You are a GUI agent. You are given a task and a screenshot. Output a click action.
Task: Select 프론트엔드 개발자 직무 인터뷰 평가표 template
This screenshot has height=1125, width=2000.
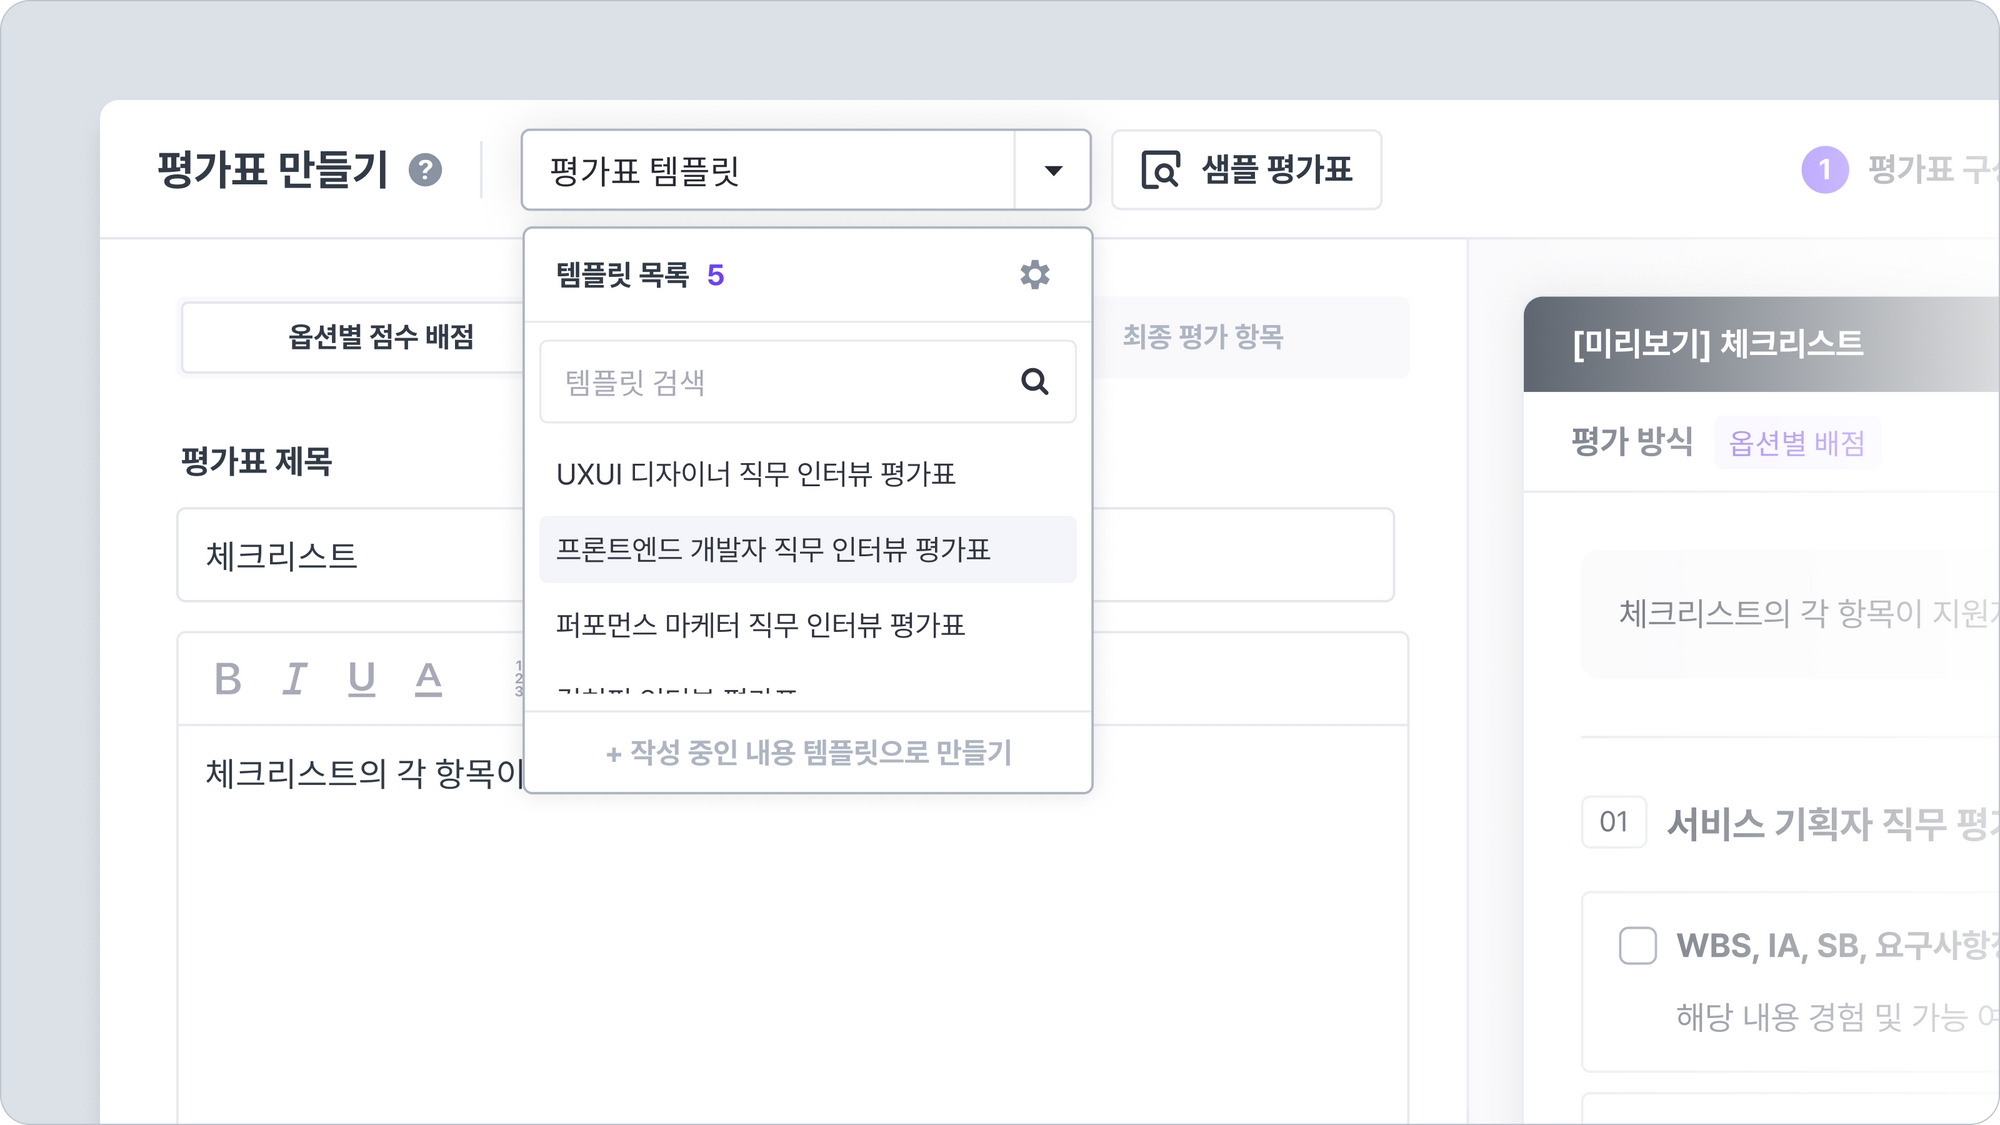pos(772,549)
